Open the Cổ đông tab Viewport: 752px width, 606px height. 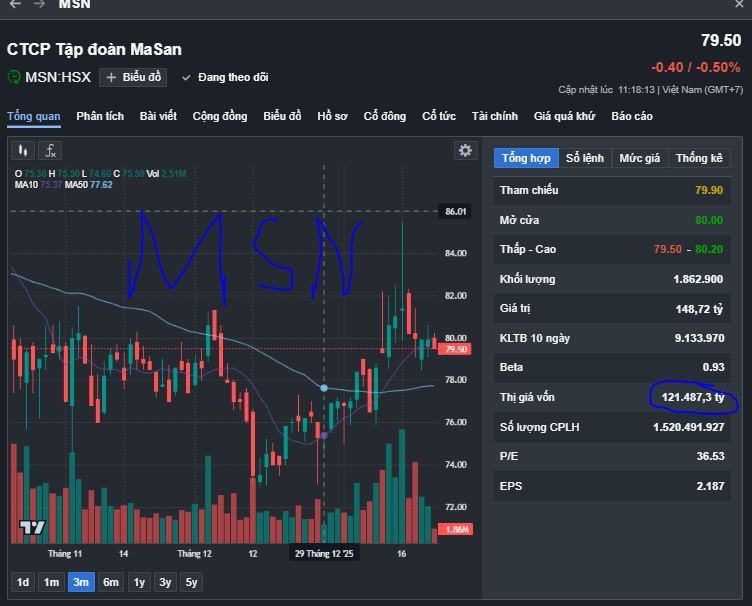385,116
